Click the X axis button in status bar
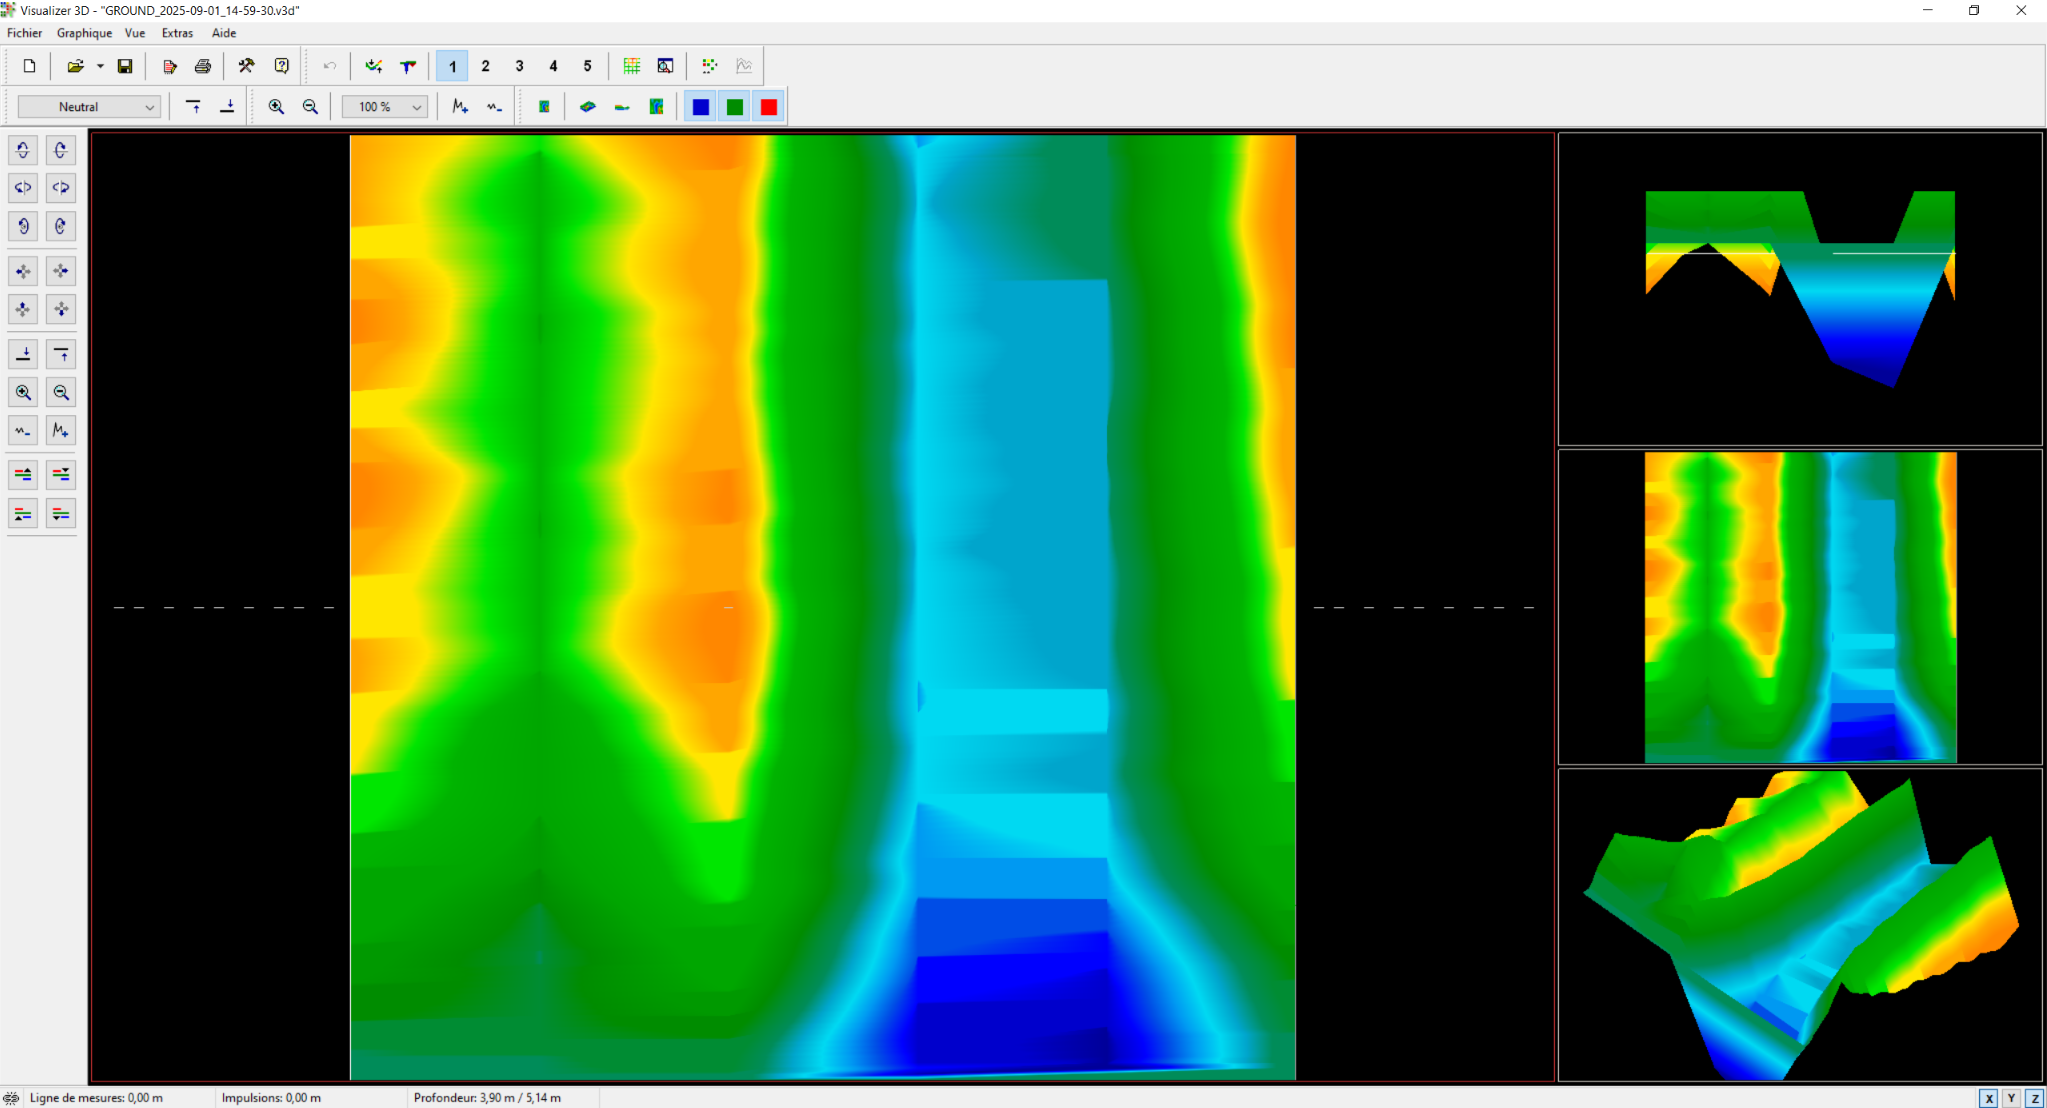The width and height of the screenshot is (2047, 1108). click(x=1989, y=1098)
